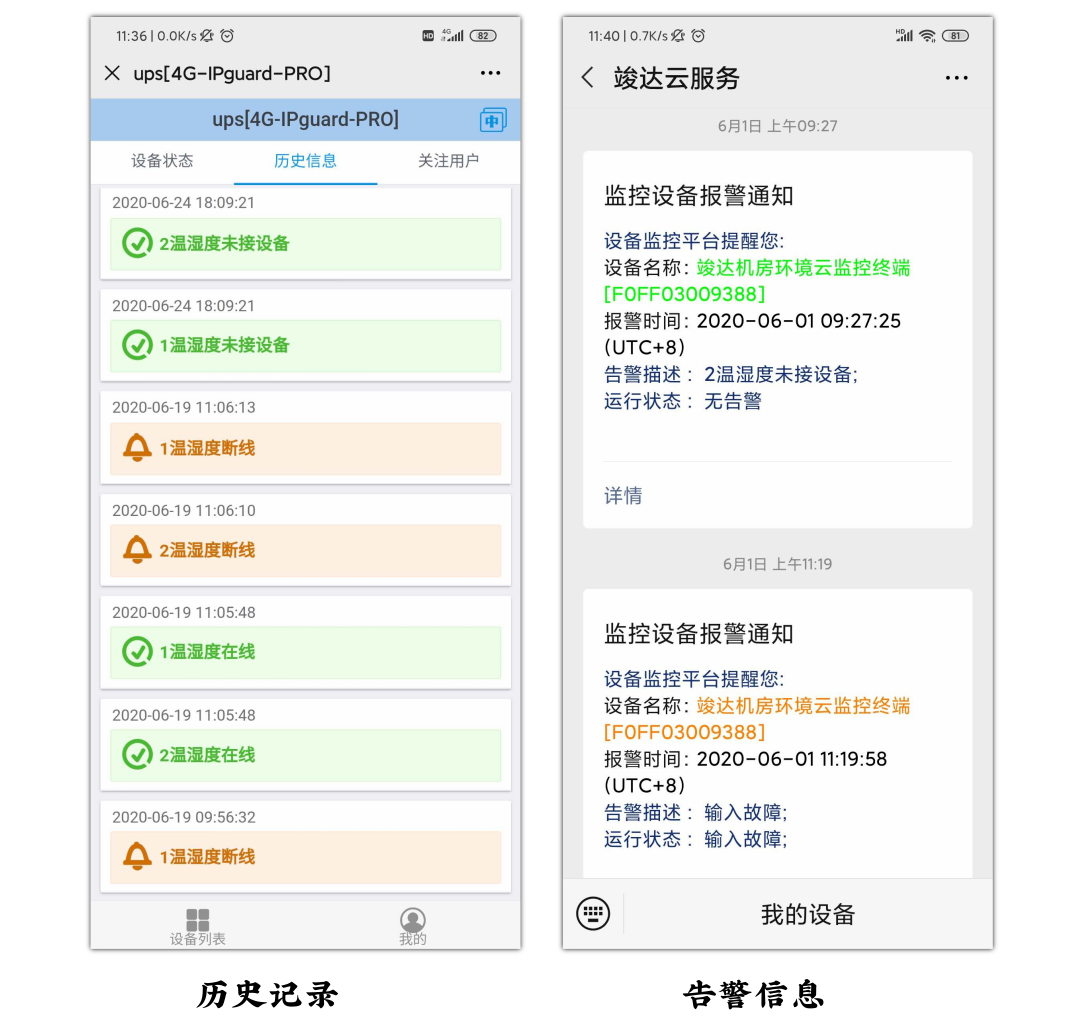The height and width of the screenshot is (1021, 1090).
Task: Tap the keyboard icon beside 我的设备
Action: pos(593,913)
